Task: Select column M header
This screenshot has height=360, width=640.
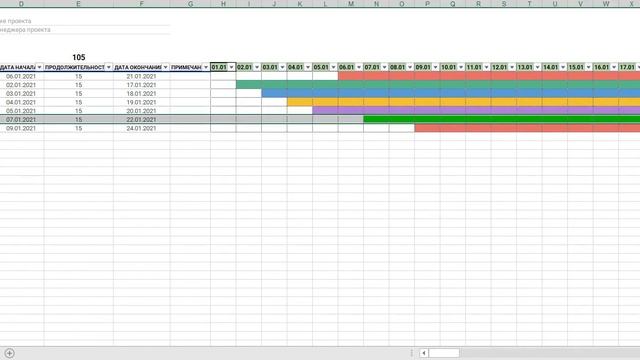Action: tap(351, 3)
